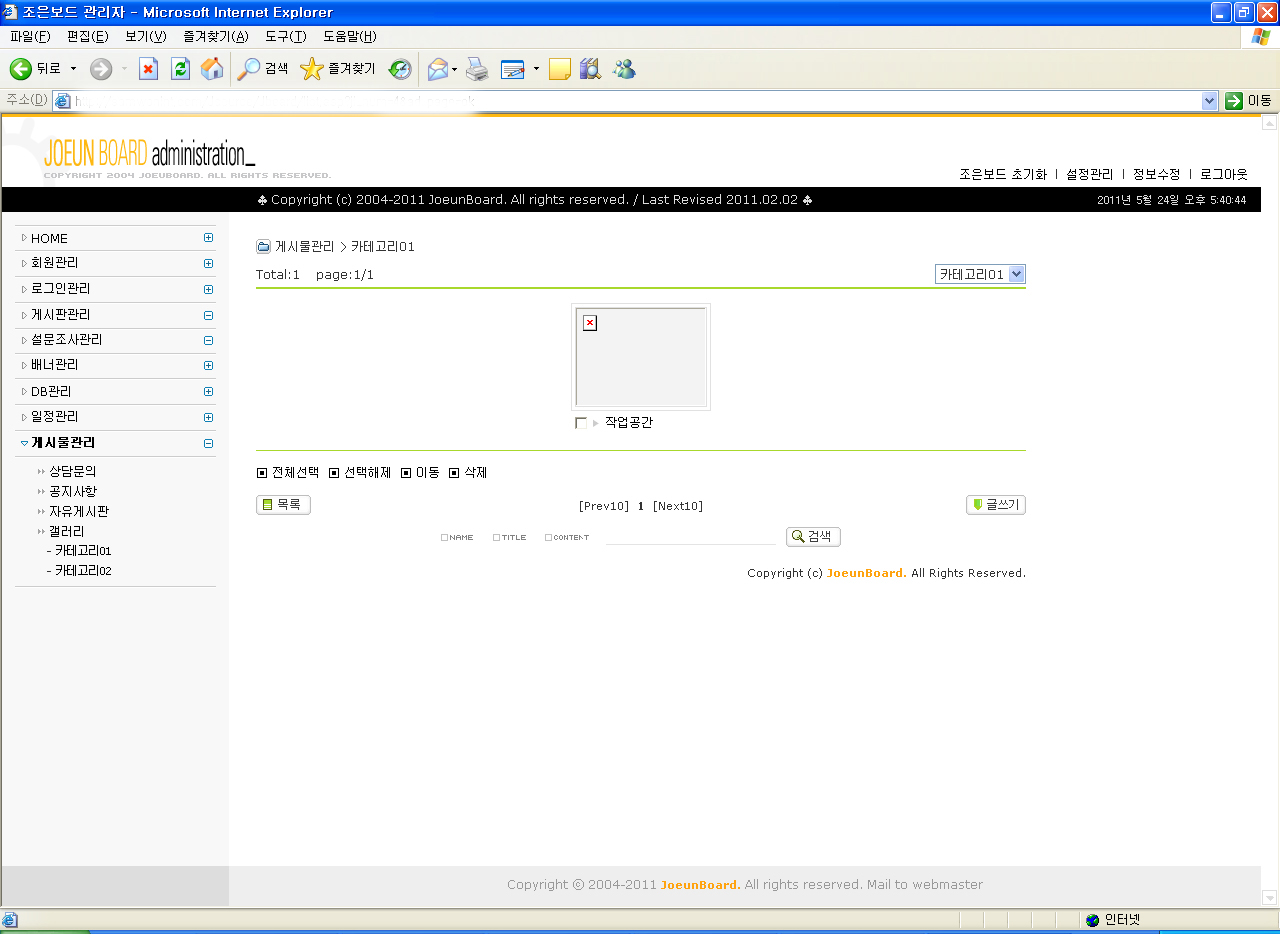This screenshot has width=1280, height=934.
Task: Click the Messenger people icon
Action: [624, 69]
